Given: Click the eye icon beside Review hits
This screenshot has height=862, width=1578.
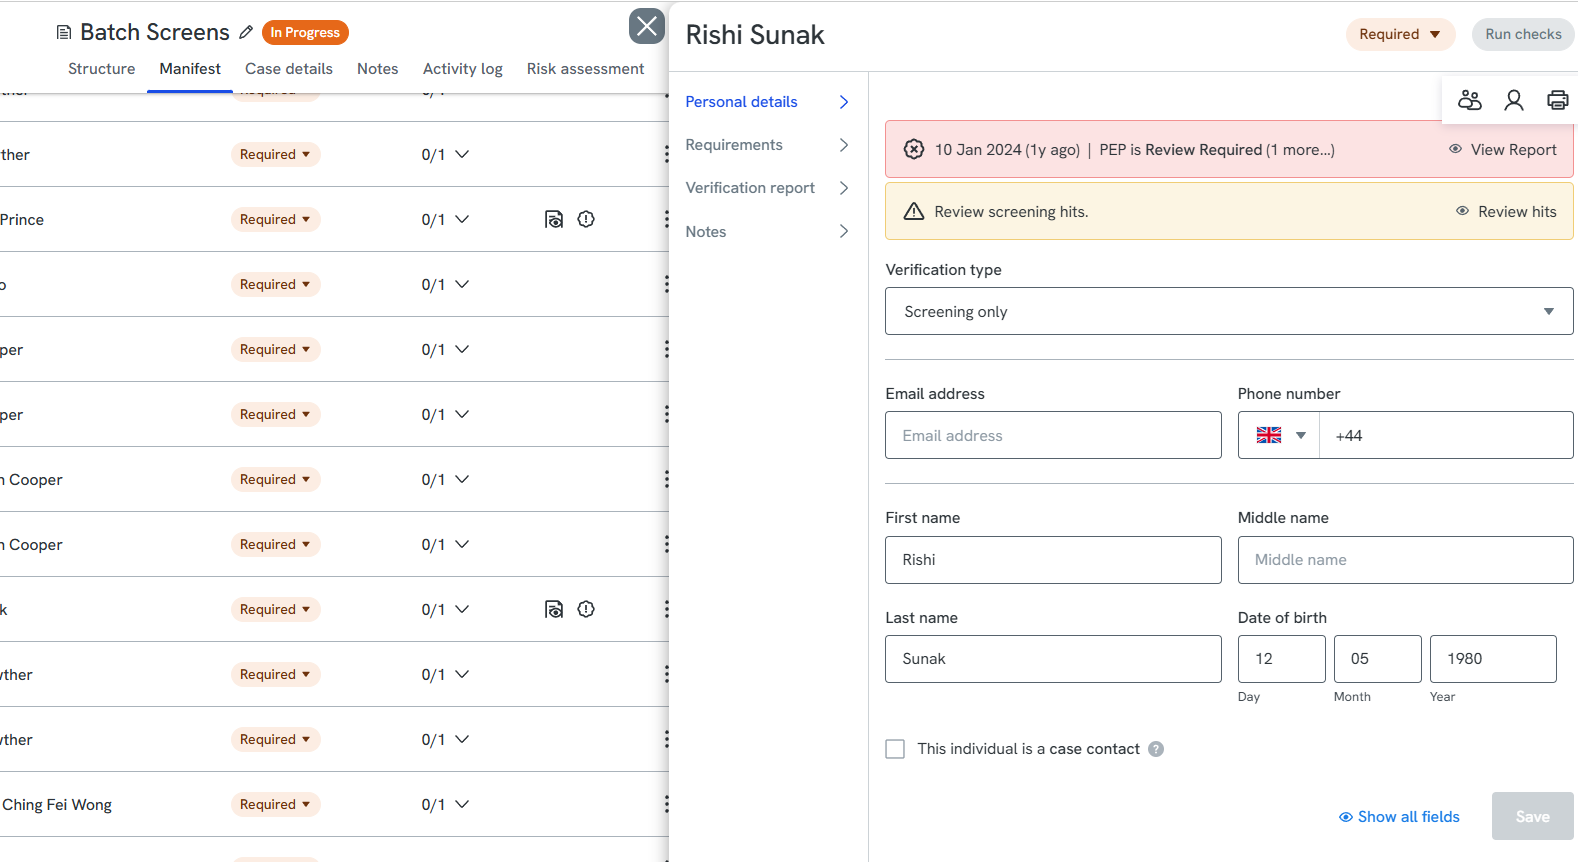Looking at the screenshot, I should click(1462, 211).
